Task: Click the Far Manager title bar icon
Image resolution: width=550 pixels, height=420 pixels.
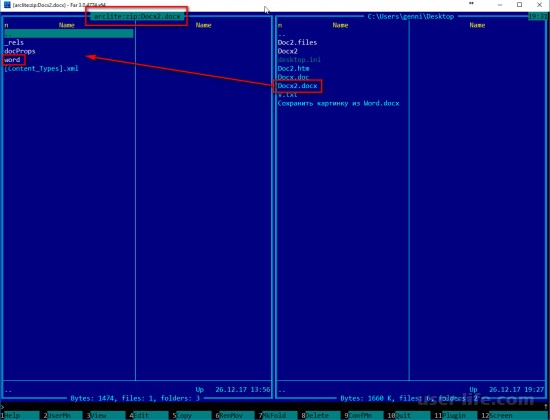Action: (7, 4)
